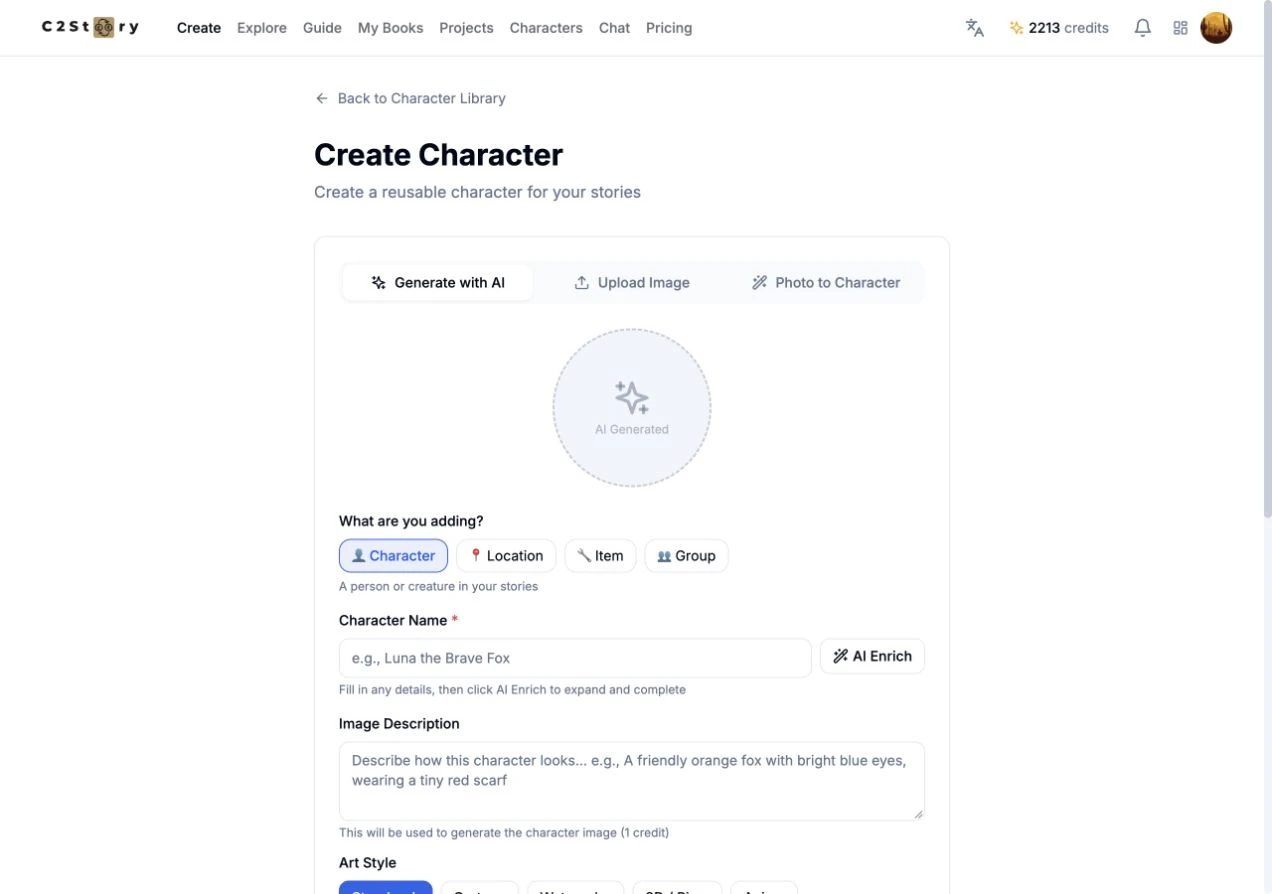Click the AI Enrich button
1272x894 pixels.
tap(872, 657)
